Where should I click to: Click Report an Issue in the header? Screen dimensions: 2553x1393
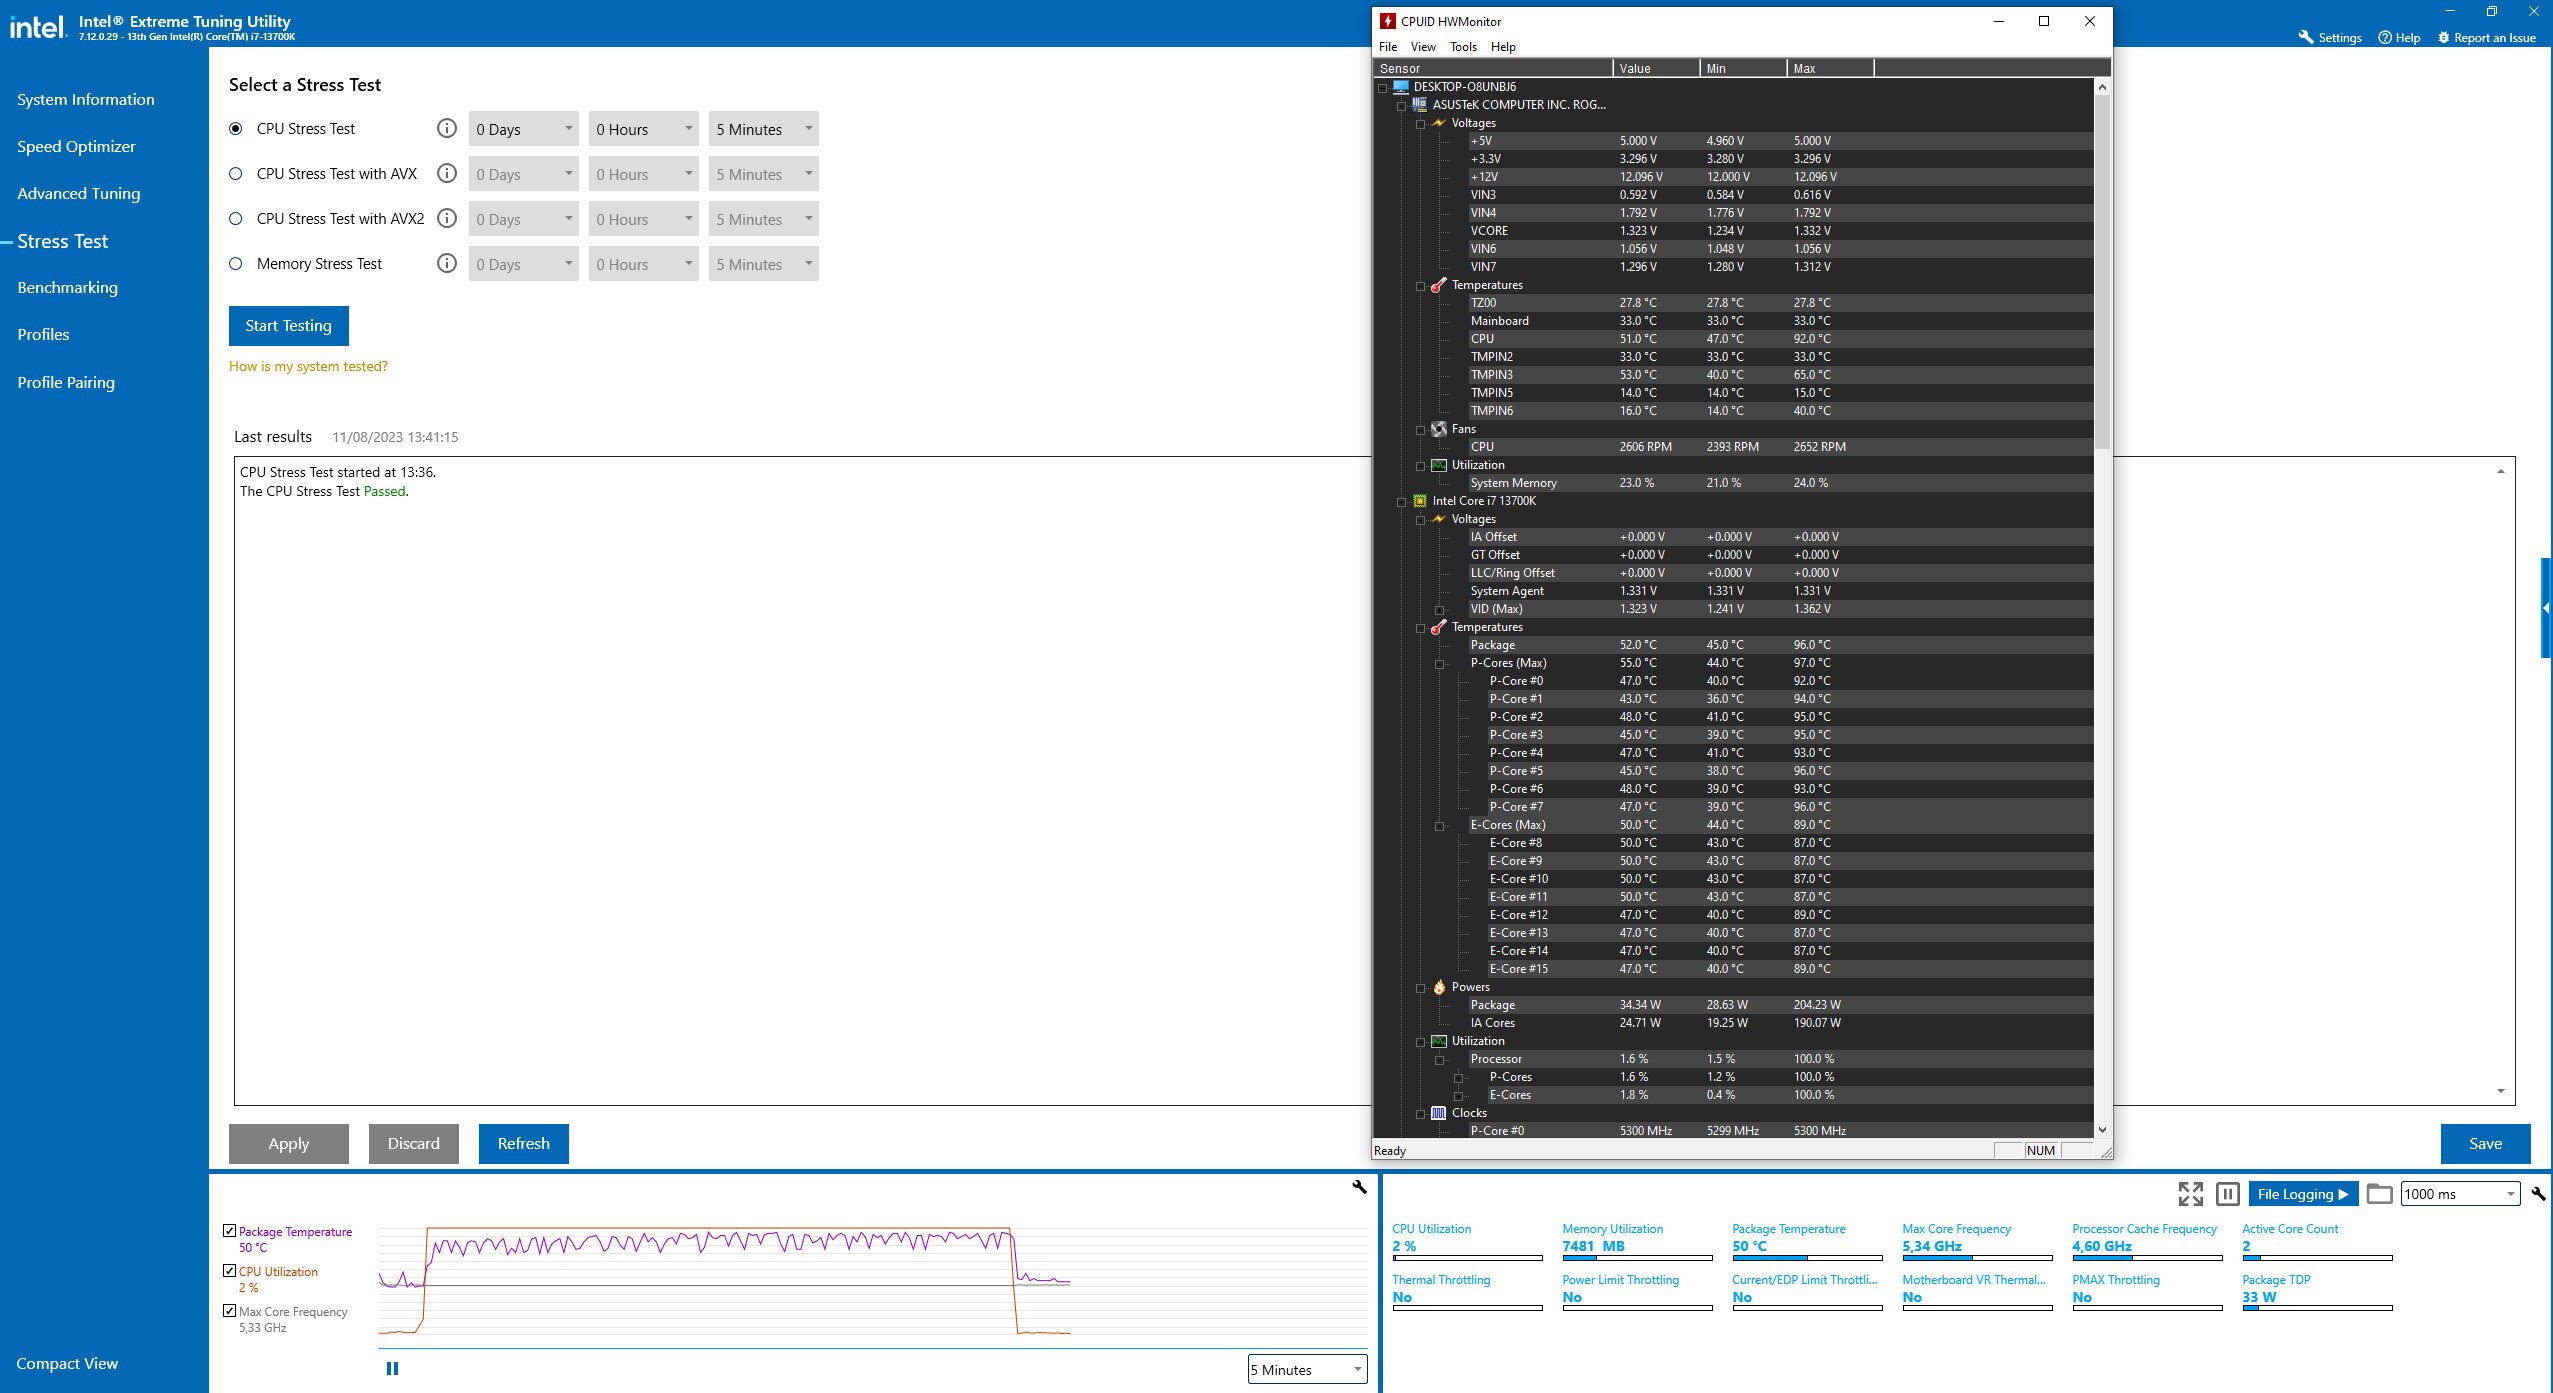tap(2487, 38)
